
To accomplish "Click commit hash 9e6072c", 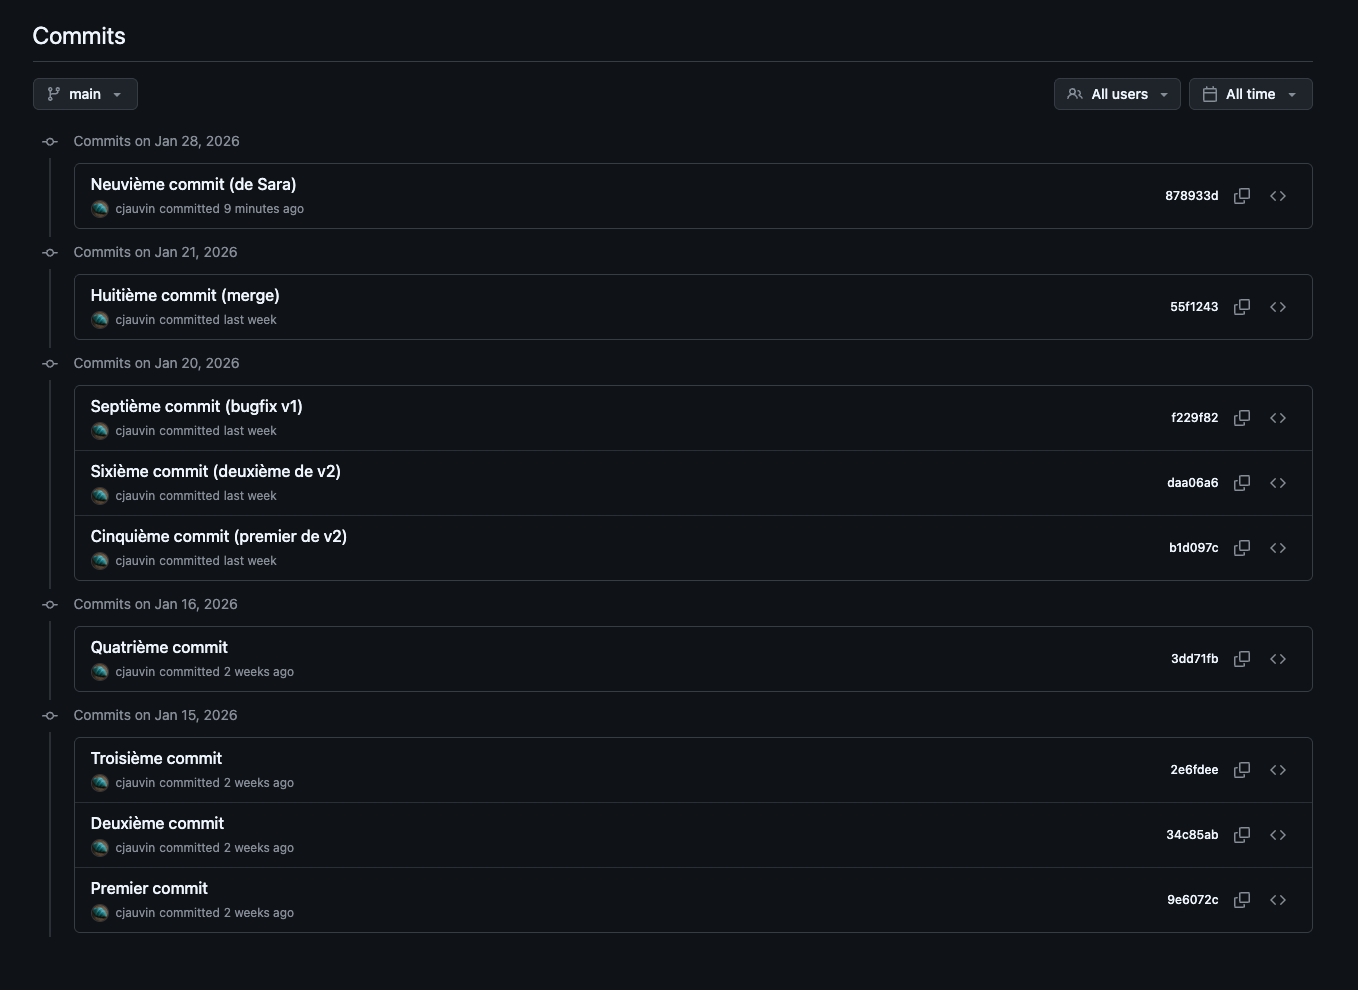I will click(1192, 900).
